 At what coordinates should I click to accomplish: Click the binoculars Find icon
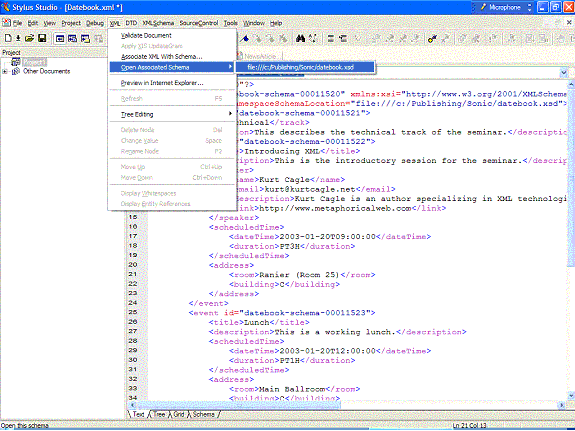[301, 38]
